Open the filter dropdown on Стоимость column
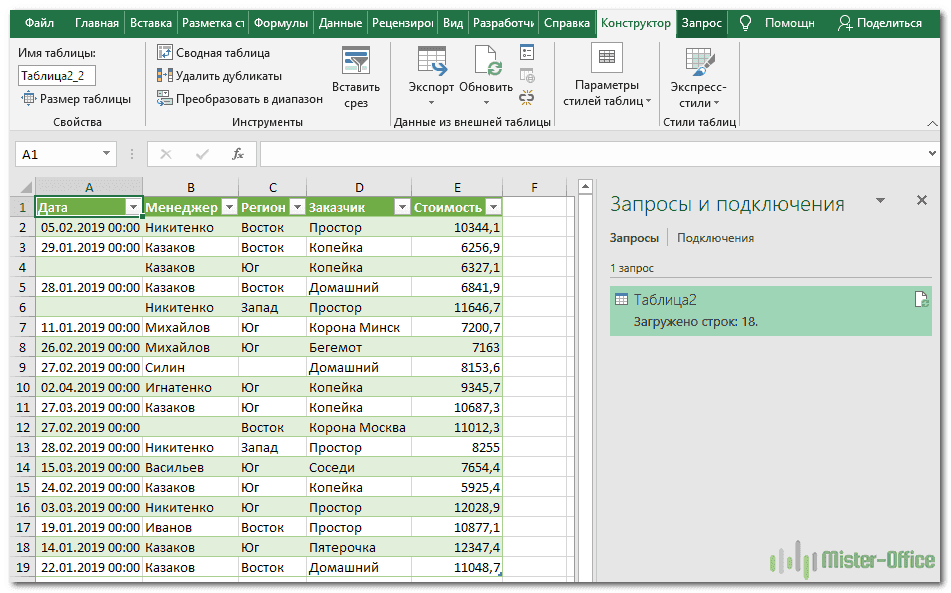Image resolution: width=951 pixels, height=593 pixels. pyautogui.click(x=494, y=205)
